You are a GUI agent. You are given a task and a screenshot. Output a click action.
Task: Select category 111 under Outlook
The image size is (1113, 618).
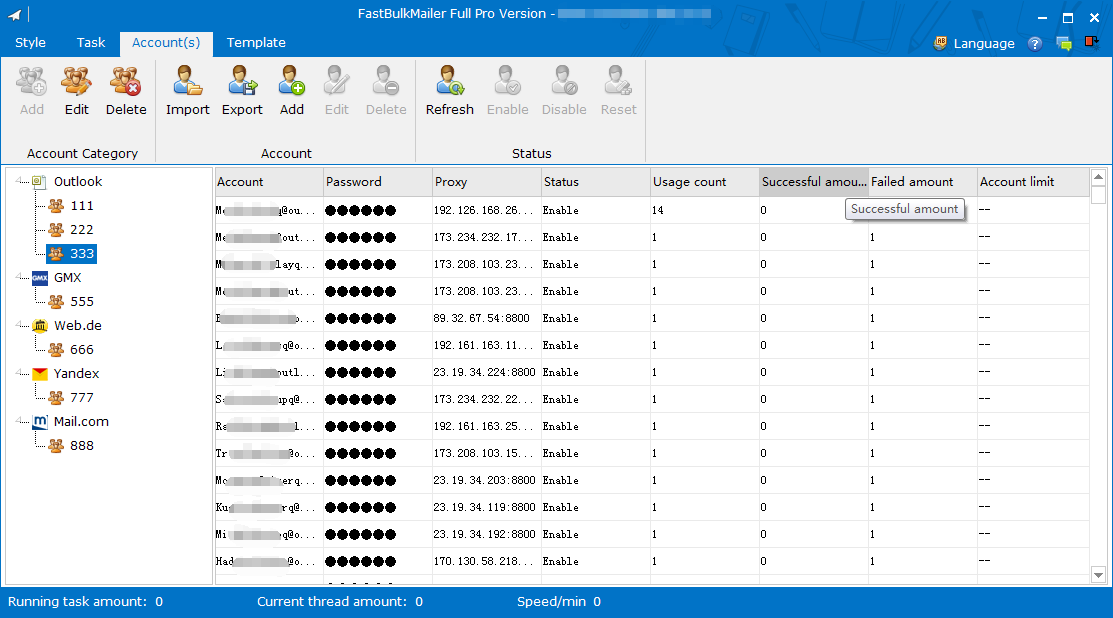click(x=81, y=206)
